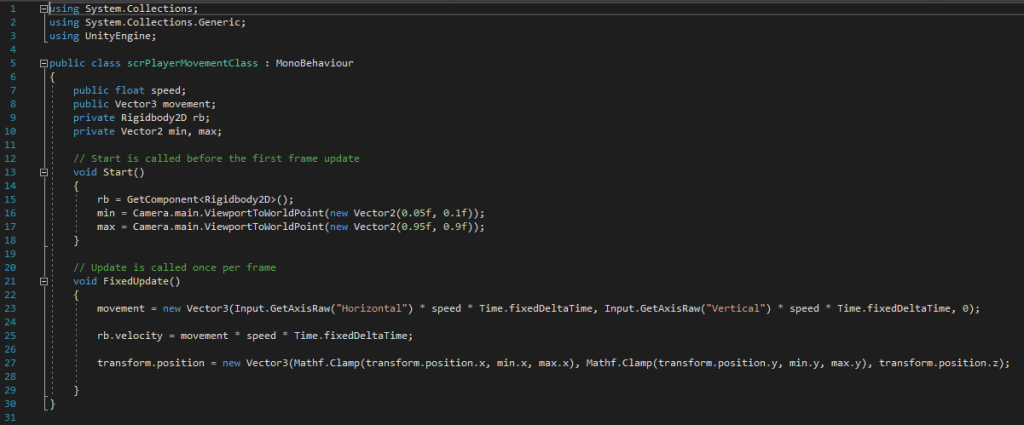The image size is (1024, 425).
Task: Click line number 9 in the gutter
Action: (x=9, y=117)
